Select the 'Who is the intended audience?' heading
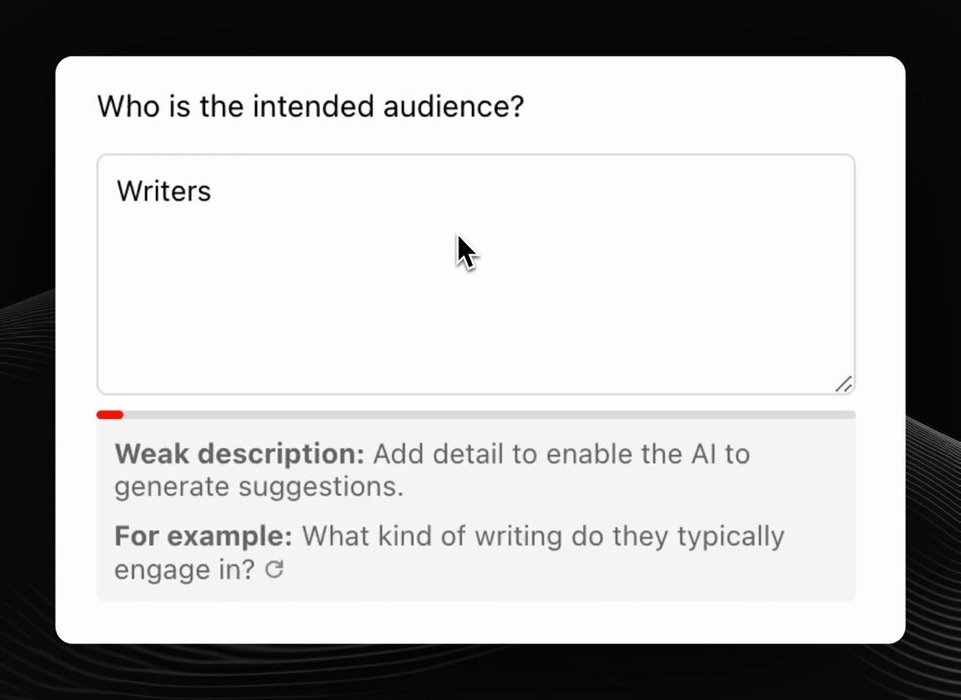Viewport: 961px width, 700px height. 311,106
